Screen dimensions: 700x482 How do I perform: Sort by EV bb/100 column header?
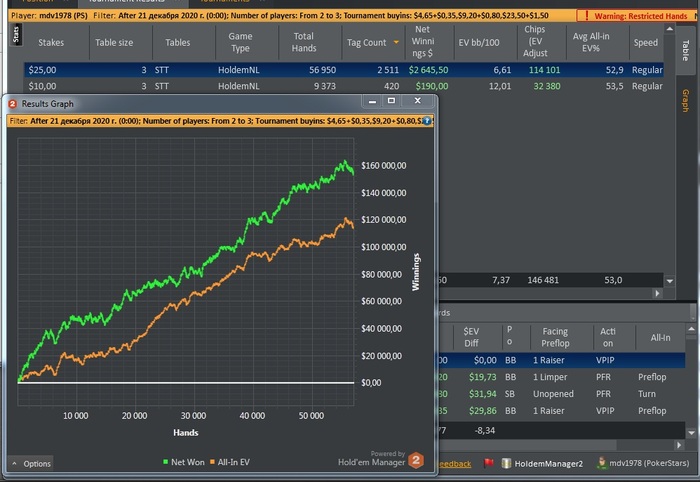pyautogui.click(x=479, y=42)
